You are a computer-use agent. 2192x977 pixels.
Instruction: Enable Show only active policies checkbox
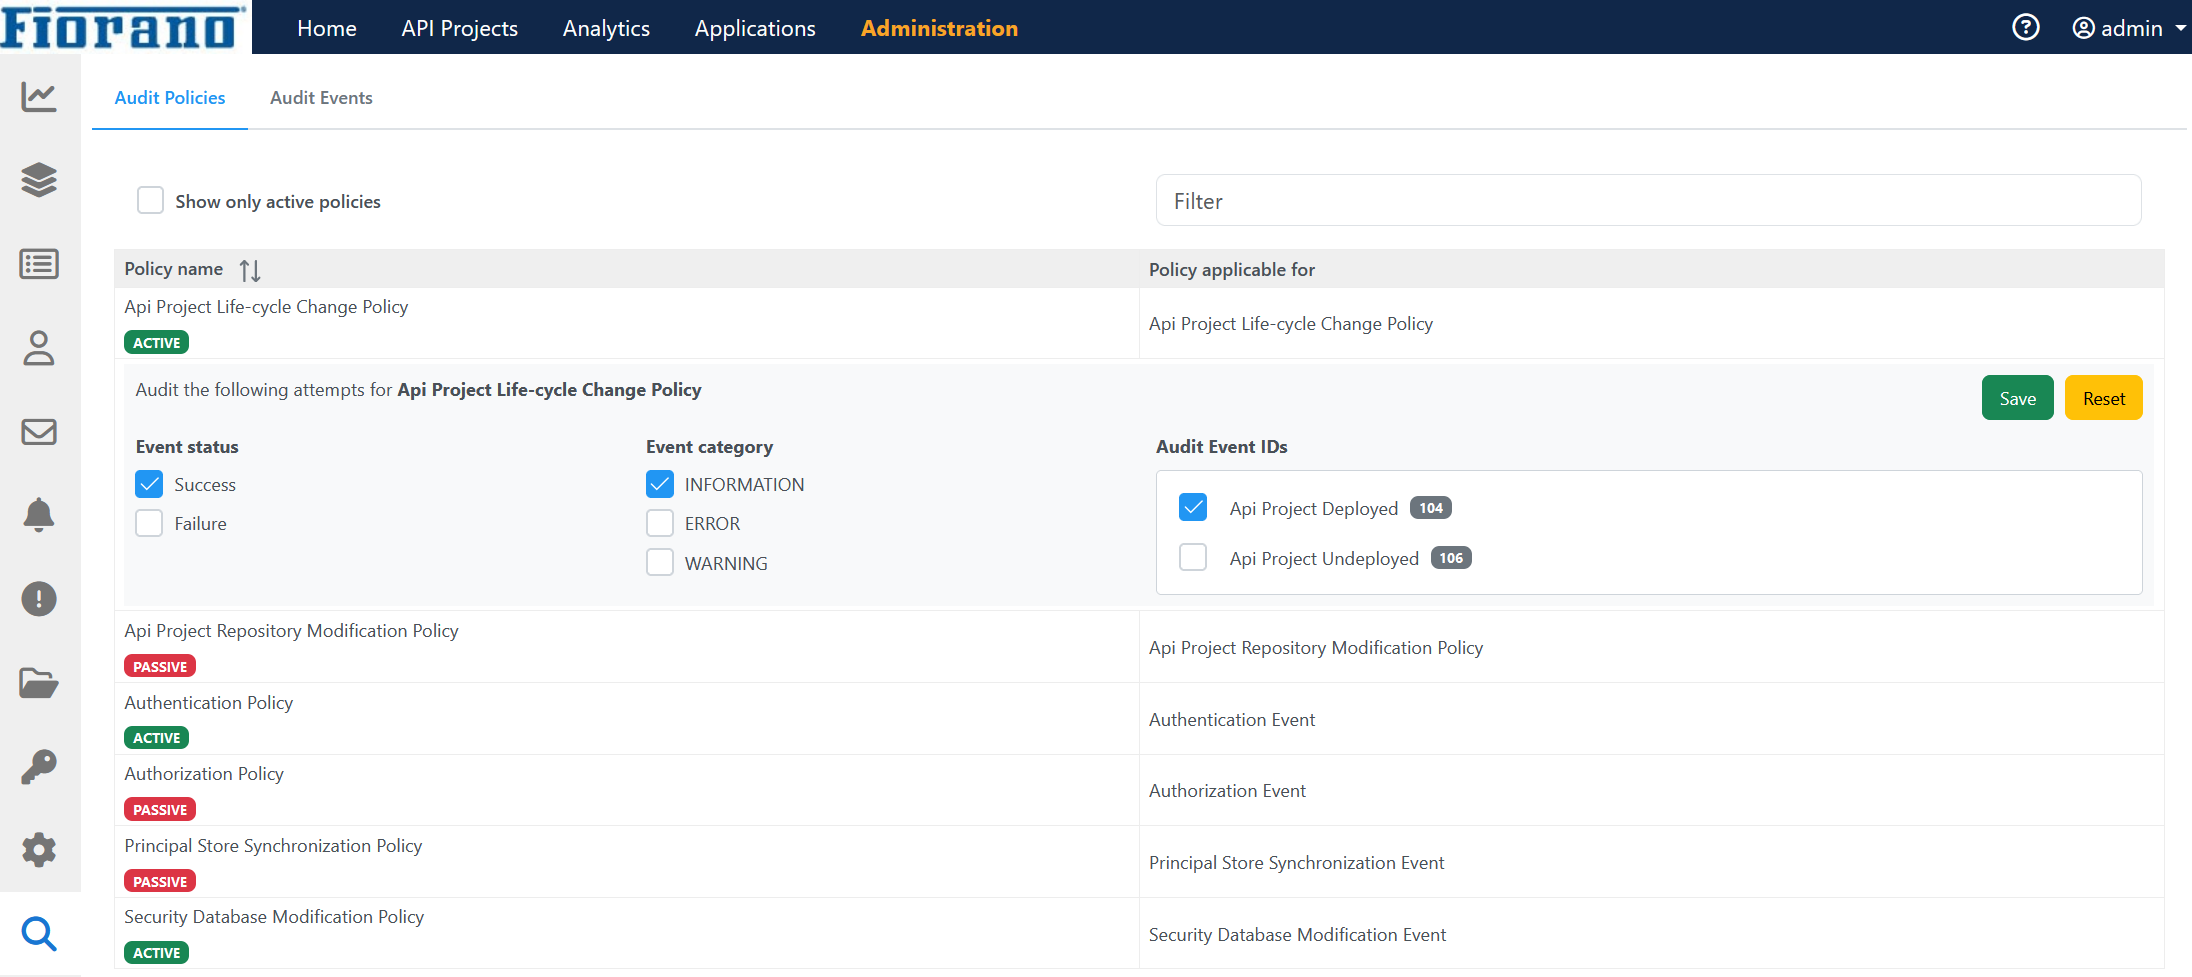click(150, 201)
